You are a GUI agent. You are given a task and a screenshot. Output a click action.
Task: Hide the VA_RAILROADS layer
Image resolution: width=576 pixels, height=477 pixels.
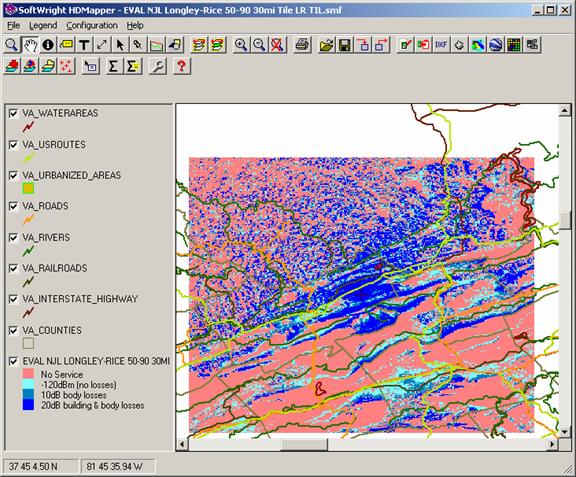pos(13,268)
